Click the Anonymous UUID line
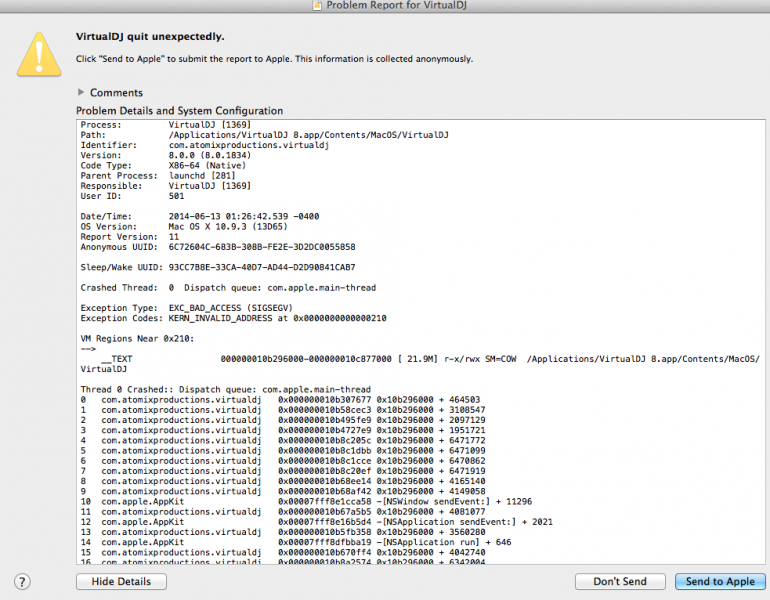Screen dimensions: 770x600 (218, 247)
